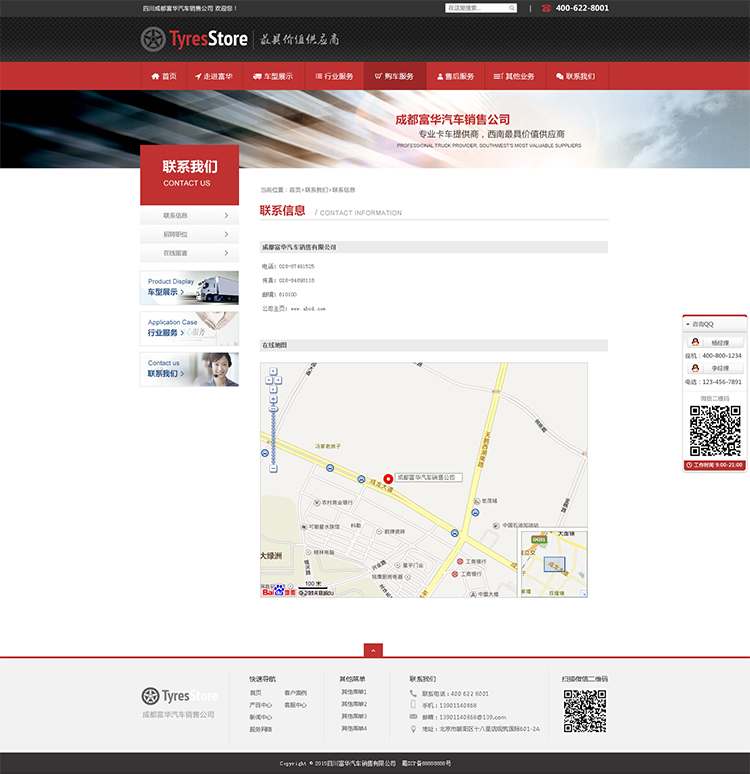This screenshot has height=774, width=750.
Task: Expand the 联系信息 sidebar item
Action: click(x=189, y=215)
